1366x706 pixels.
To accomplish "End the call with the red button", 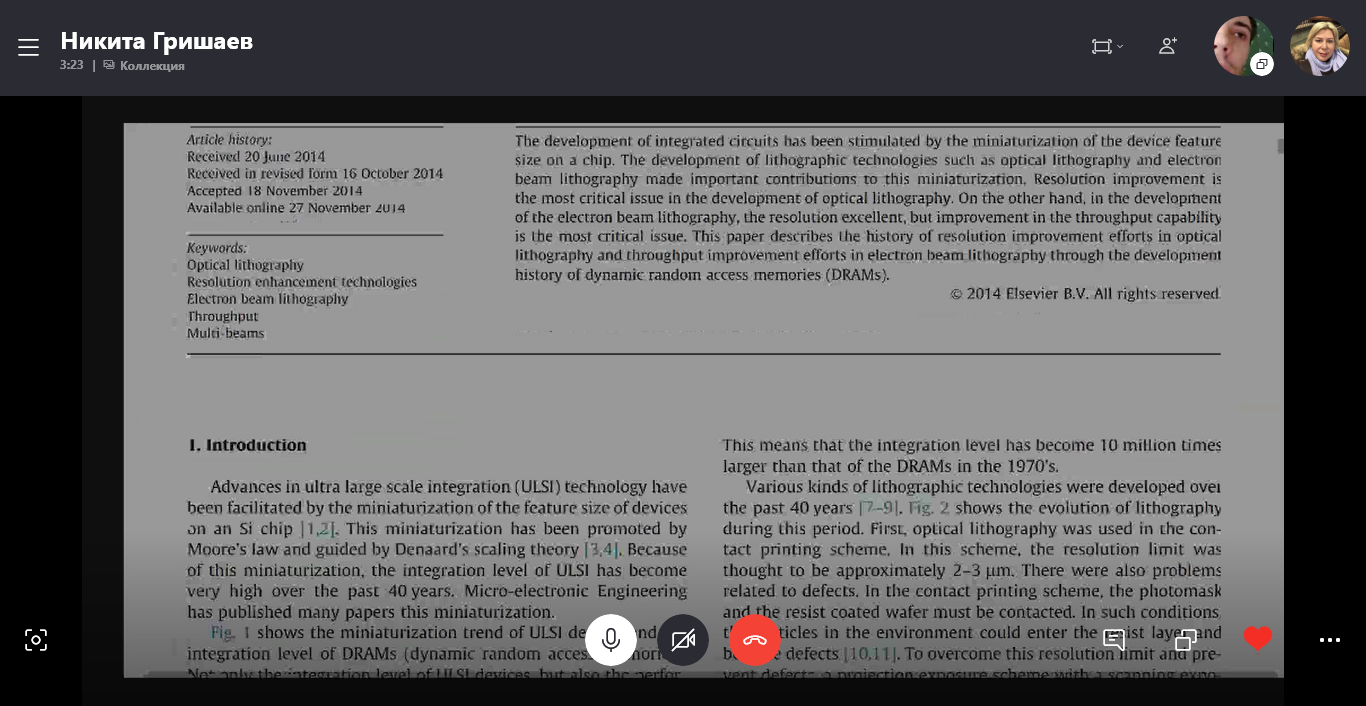I will [x=755, y=640].
